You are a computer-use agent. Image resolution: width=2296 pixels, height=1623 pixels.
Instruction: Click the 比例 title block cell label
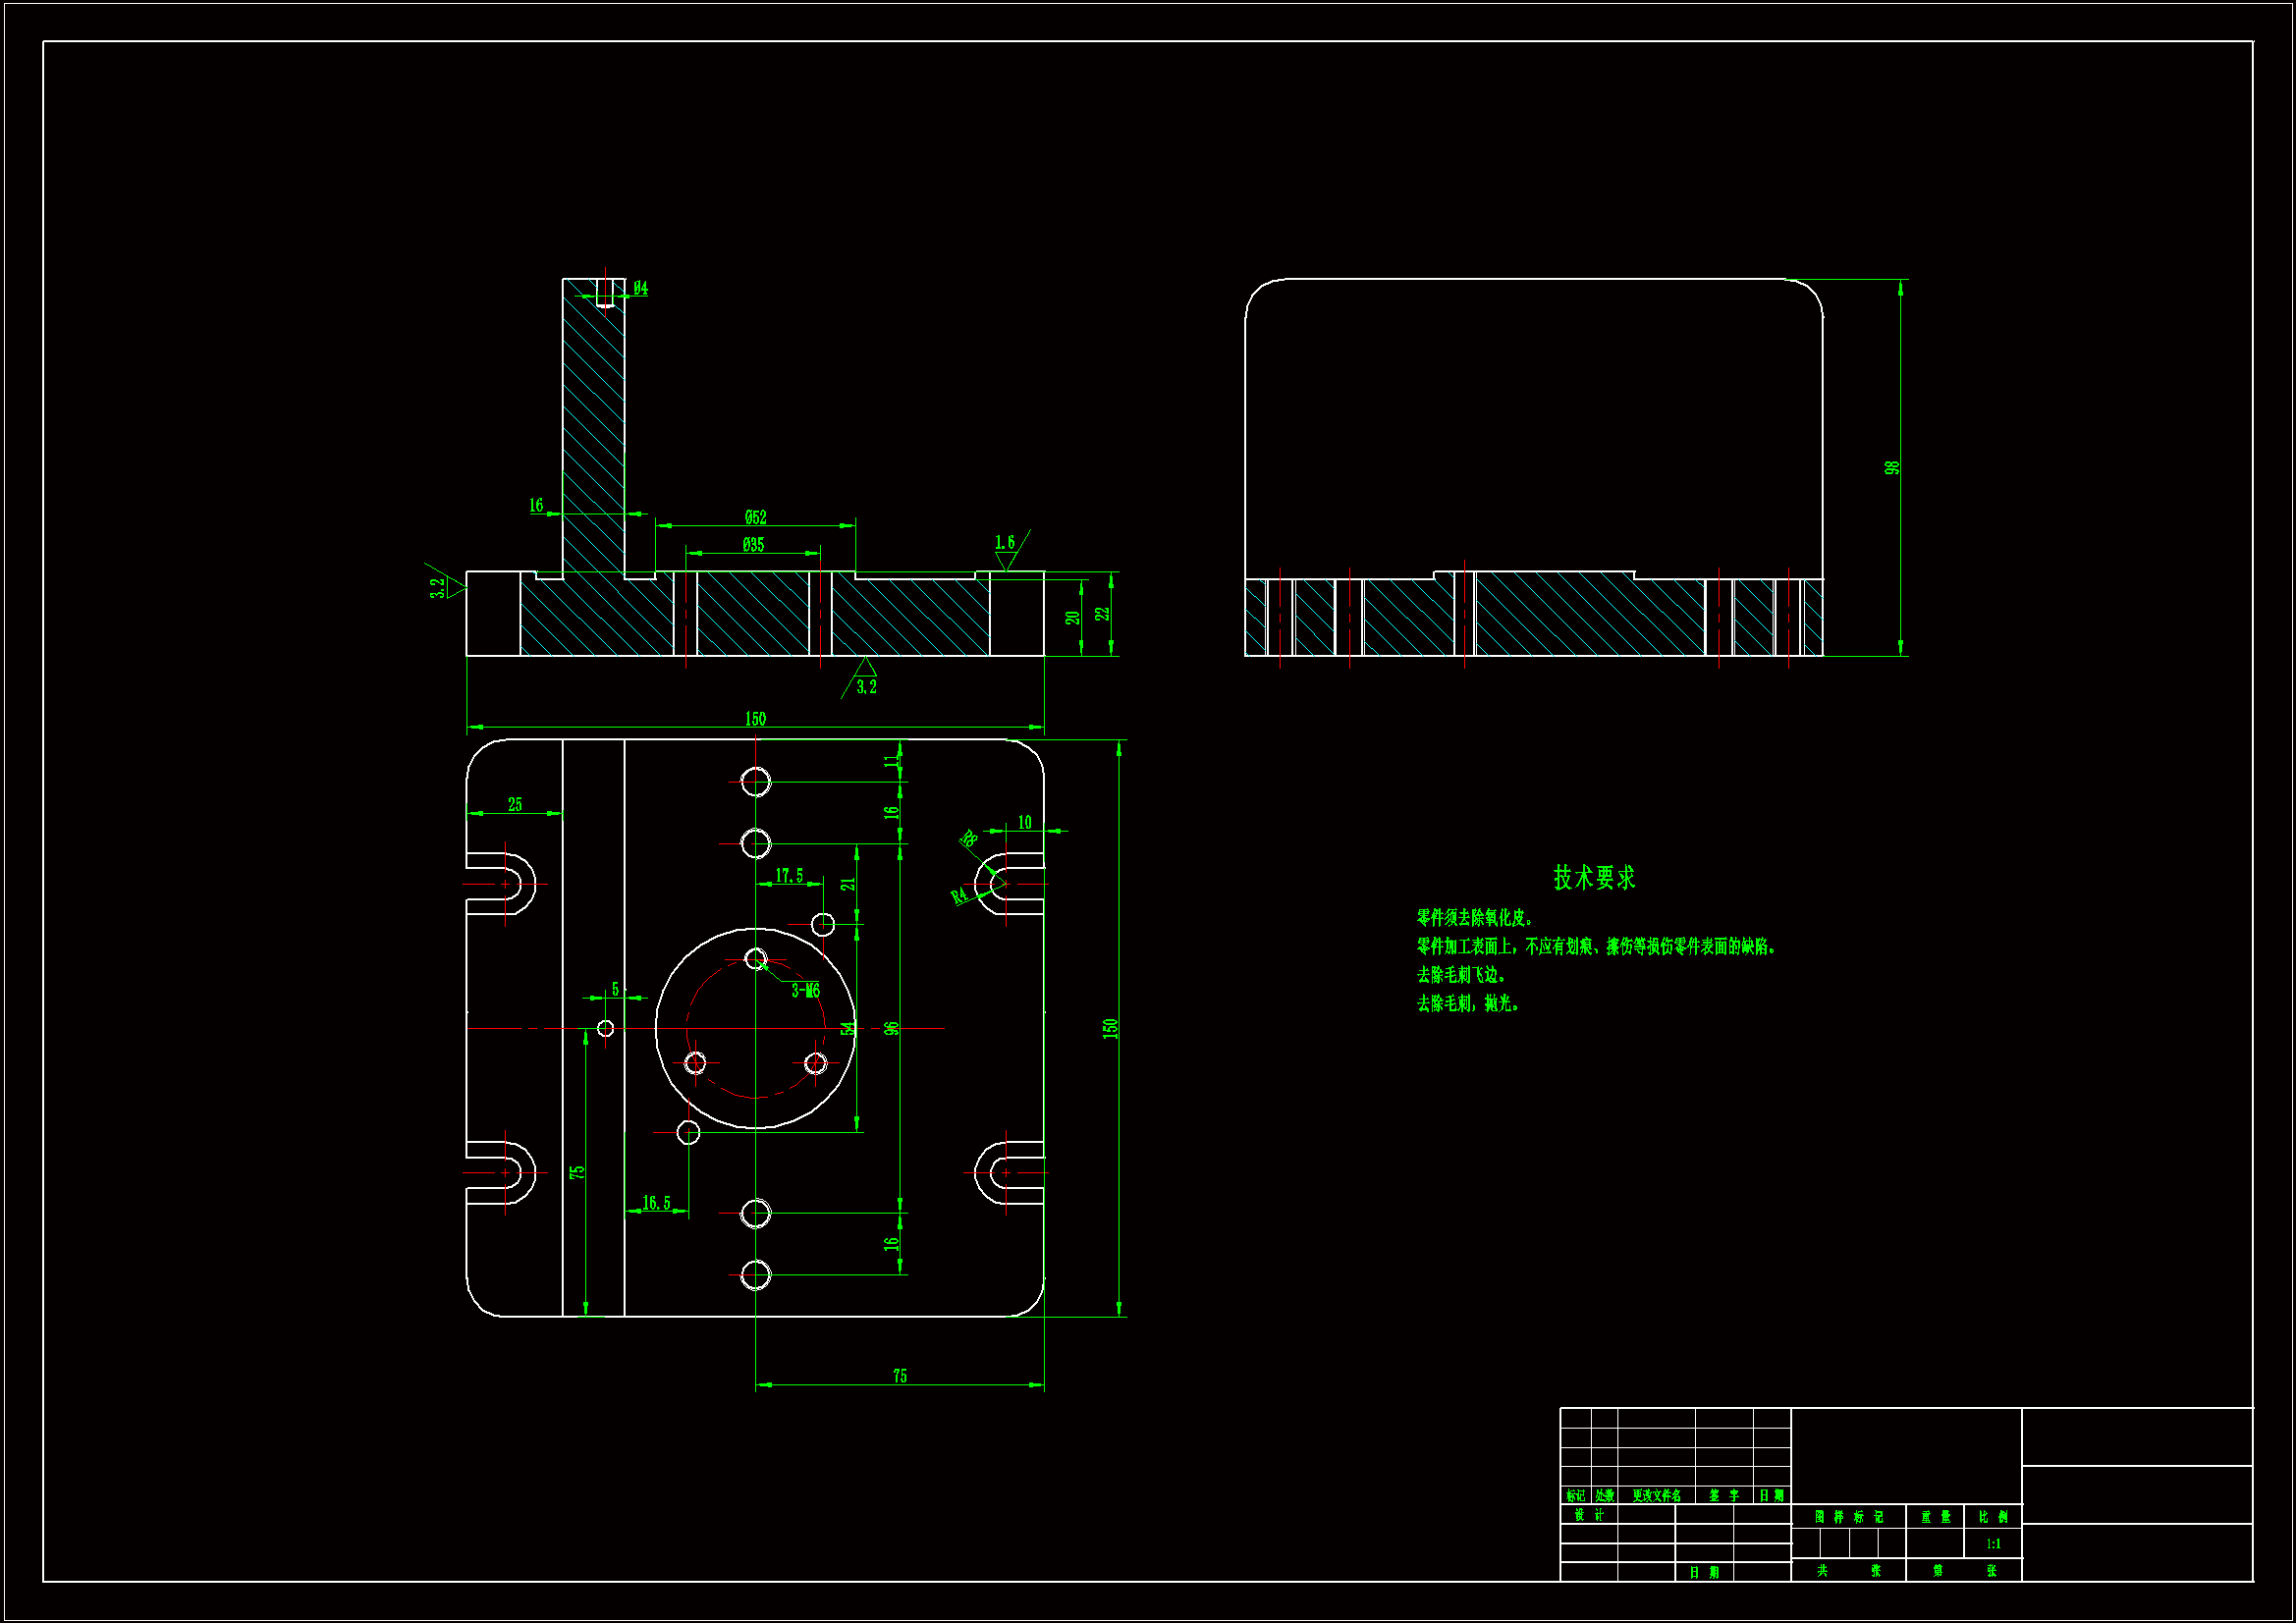(1993, 1516)
